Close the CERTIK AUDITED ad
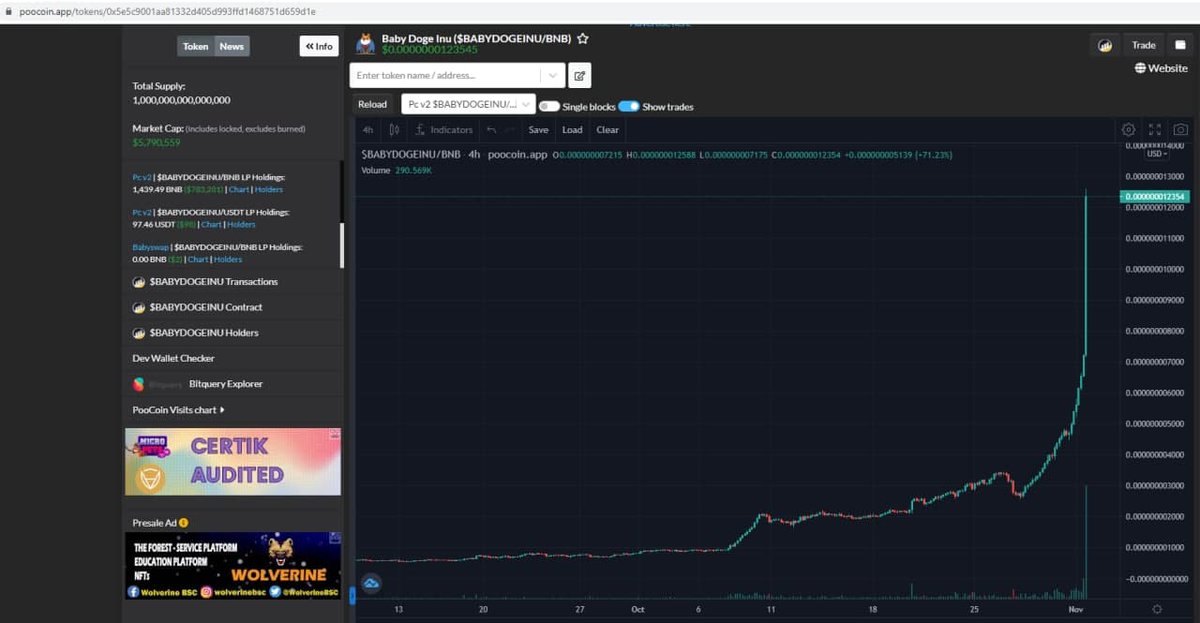Screen dimensions: 1200x623 tap(335, 434)
